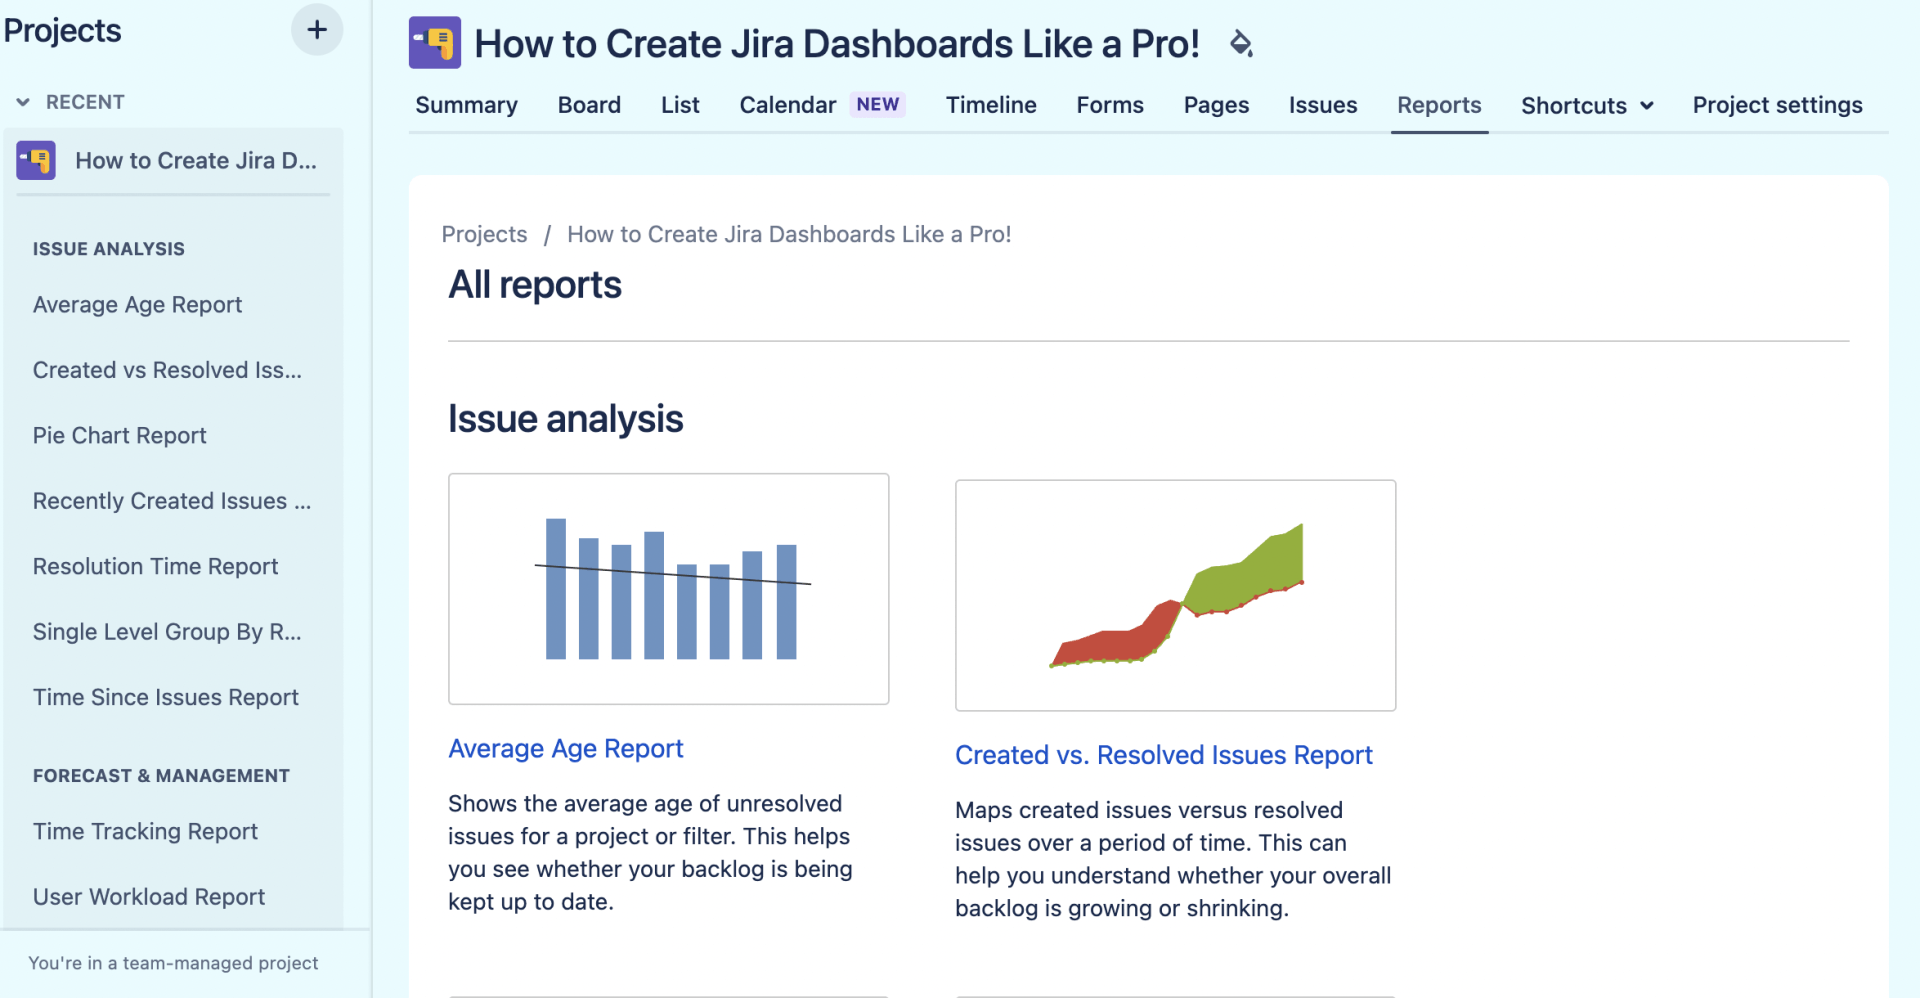The height and width of the screenshot is (998, 1920).
Task: Switch to the Summary tab
Action: point(466,105)
